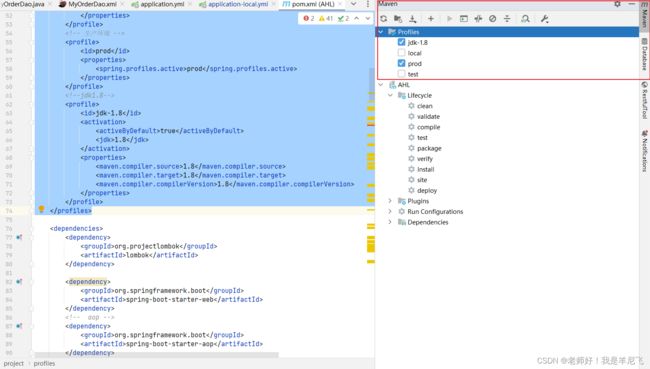Open Maven panel gear options
650x369 pixels.
pos(617,4)
